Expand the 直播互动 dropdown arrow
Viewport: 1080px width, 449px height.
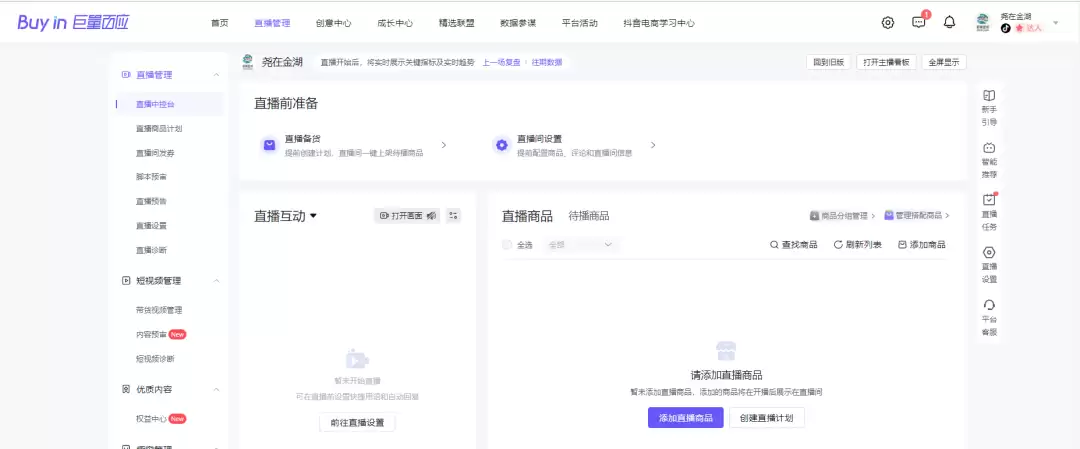point(313,216)
